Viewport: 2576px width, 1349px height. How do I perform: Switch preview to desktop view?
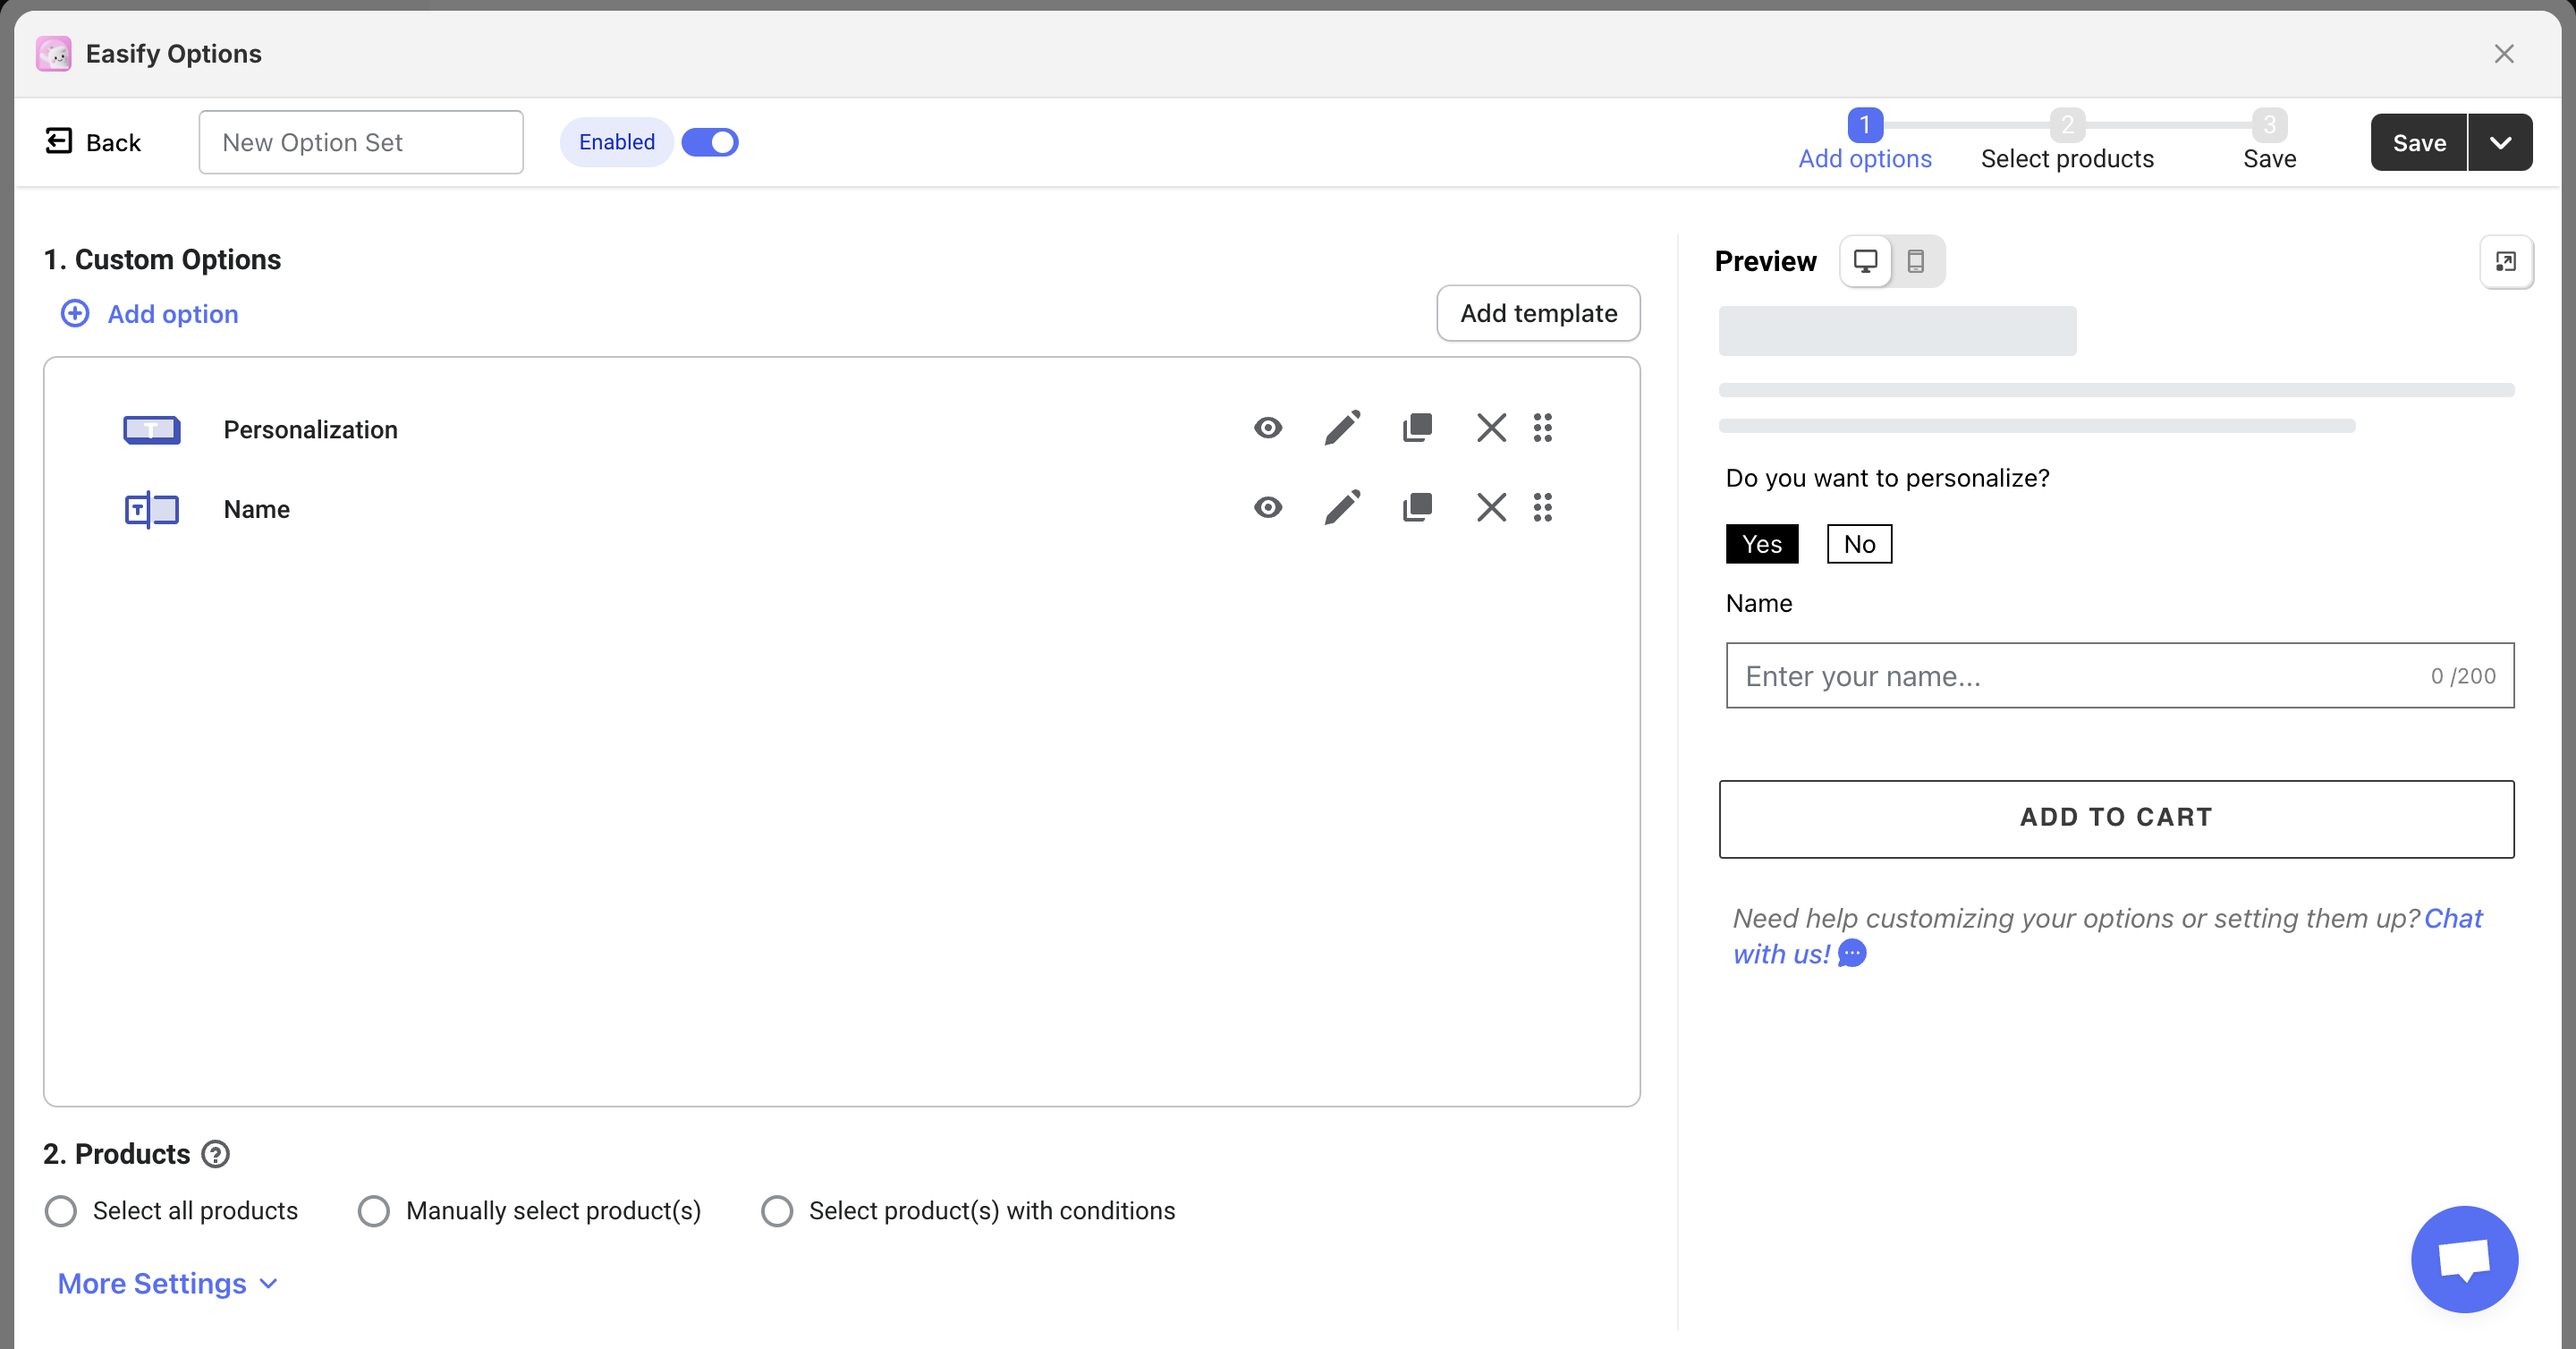click(x=1865, y=261)
